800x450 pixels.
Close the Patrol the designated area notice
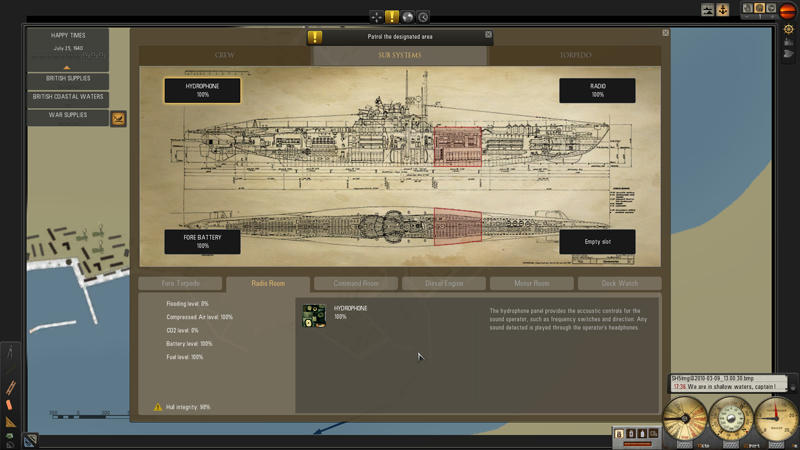(488, 35)
